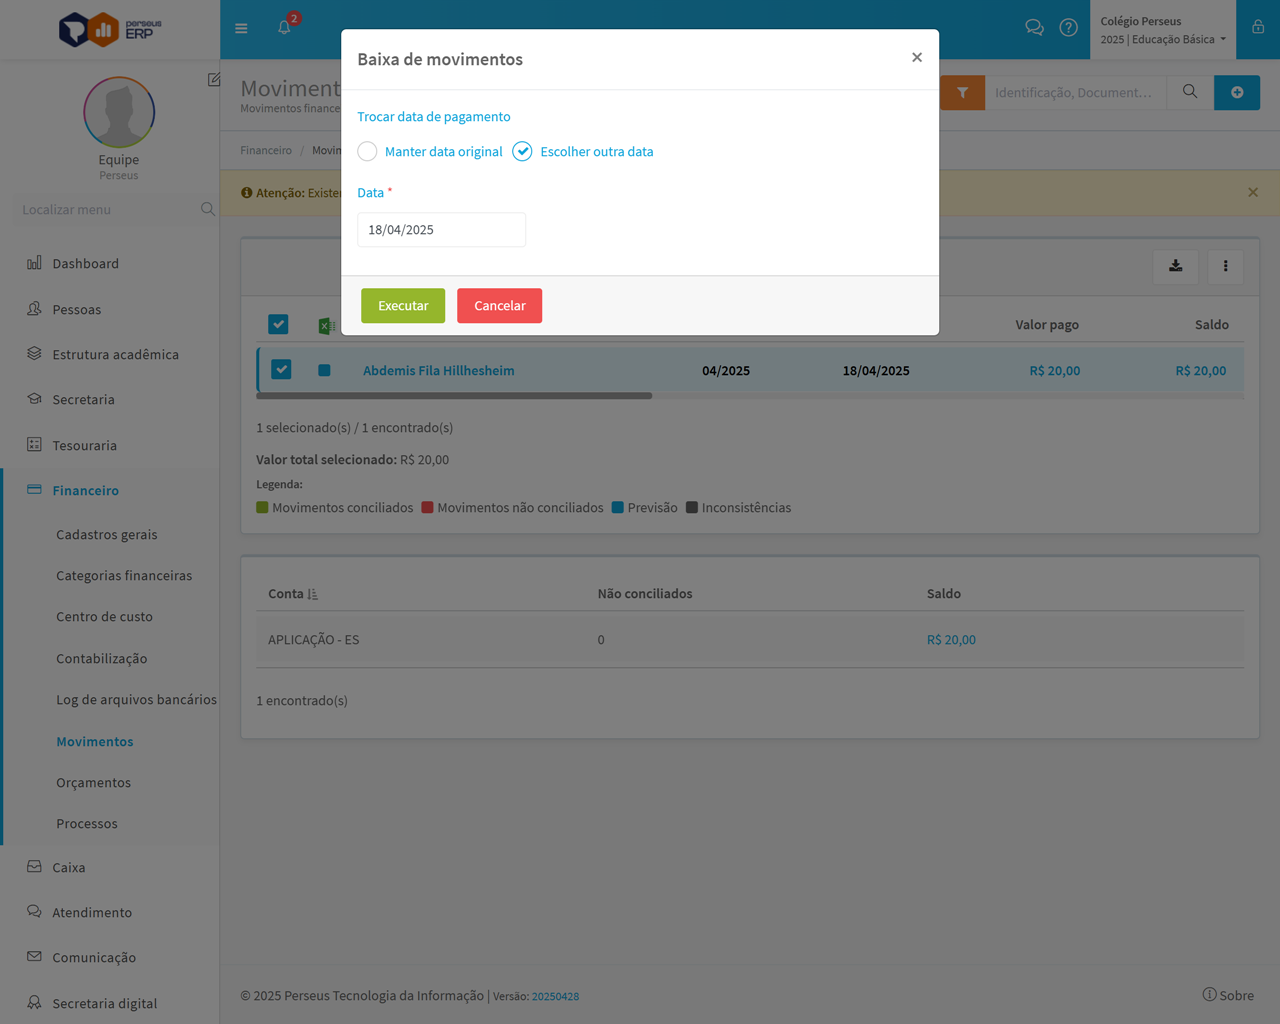This screenshot has height=1024, width=1280.
Task: Open the Colégio Perseus school dropdown
Action: [x=1162, y=30]
